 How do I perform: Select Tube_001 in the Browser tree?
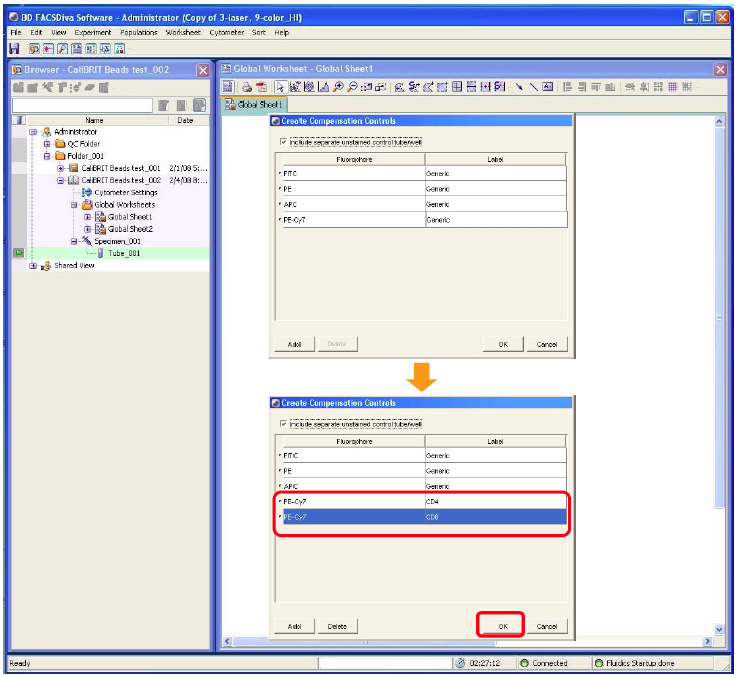(124, 253)
